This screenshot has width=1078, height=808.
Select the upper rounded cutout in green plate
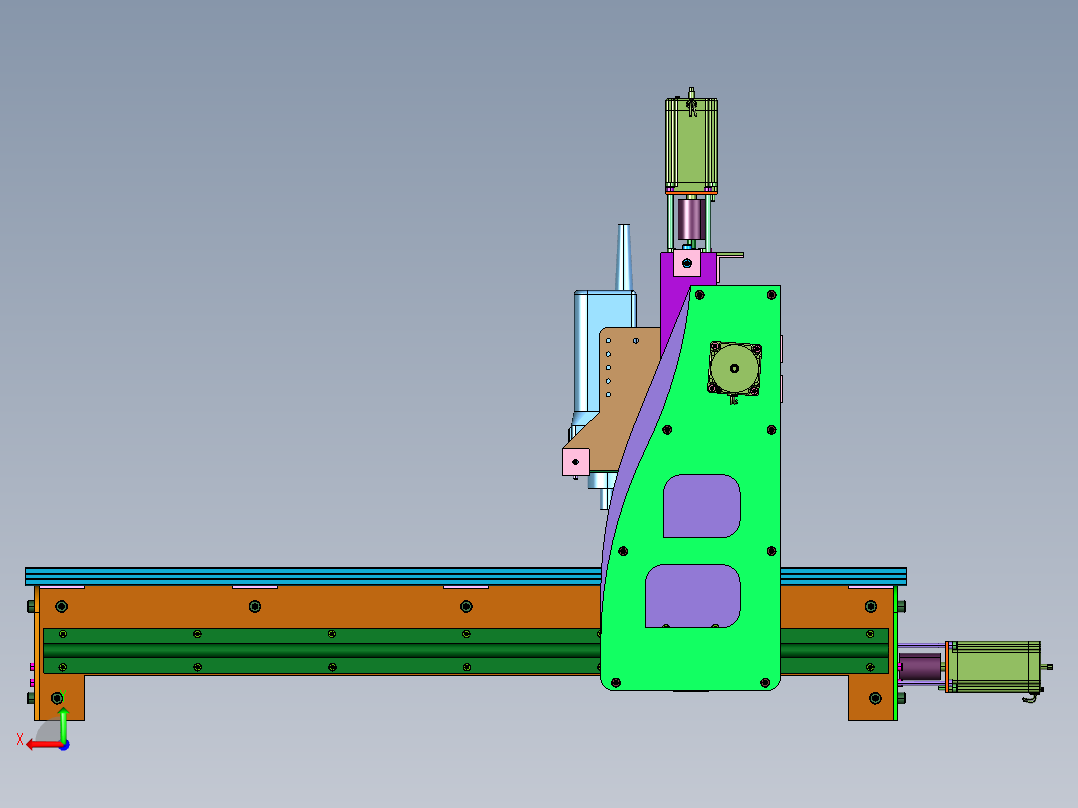click(702, 506)
